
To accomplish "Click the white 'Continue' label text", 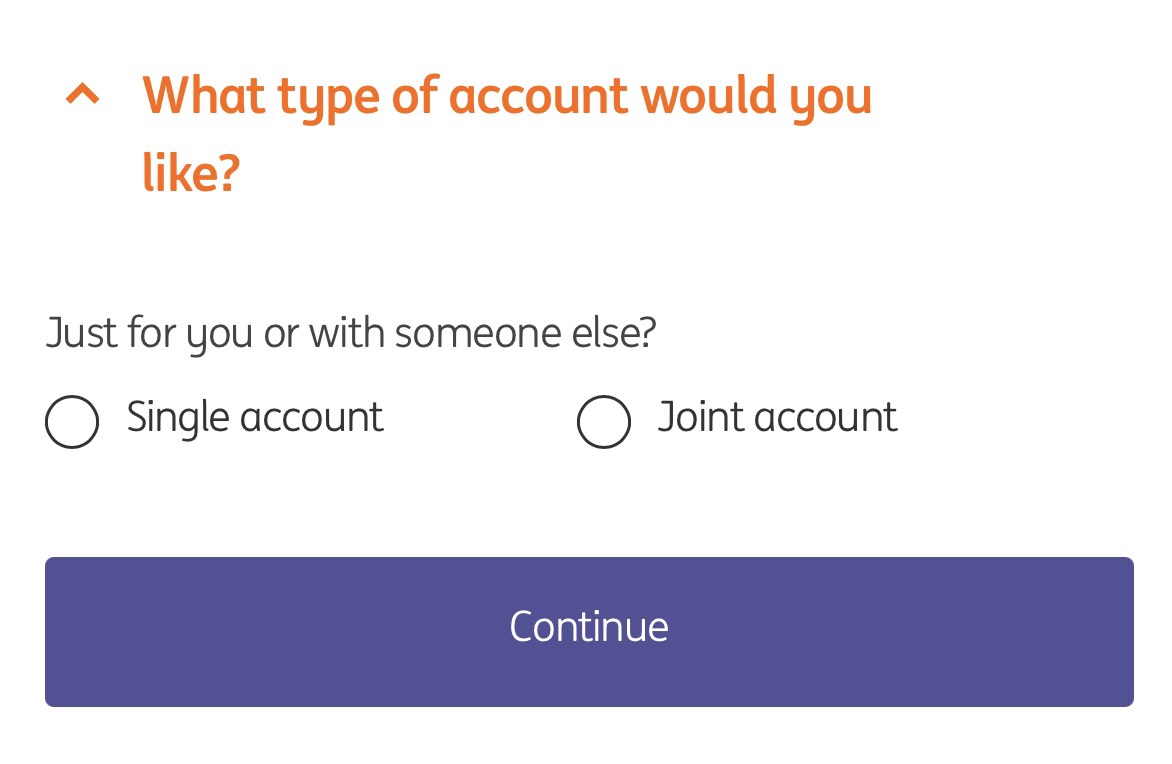I will coord(589,627).
